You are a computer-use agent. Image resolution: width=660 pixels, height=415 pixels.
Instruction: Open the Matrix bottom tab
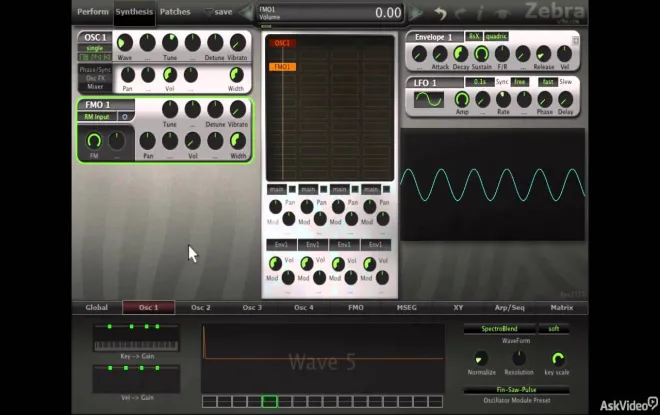(x=562, y=308)
